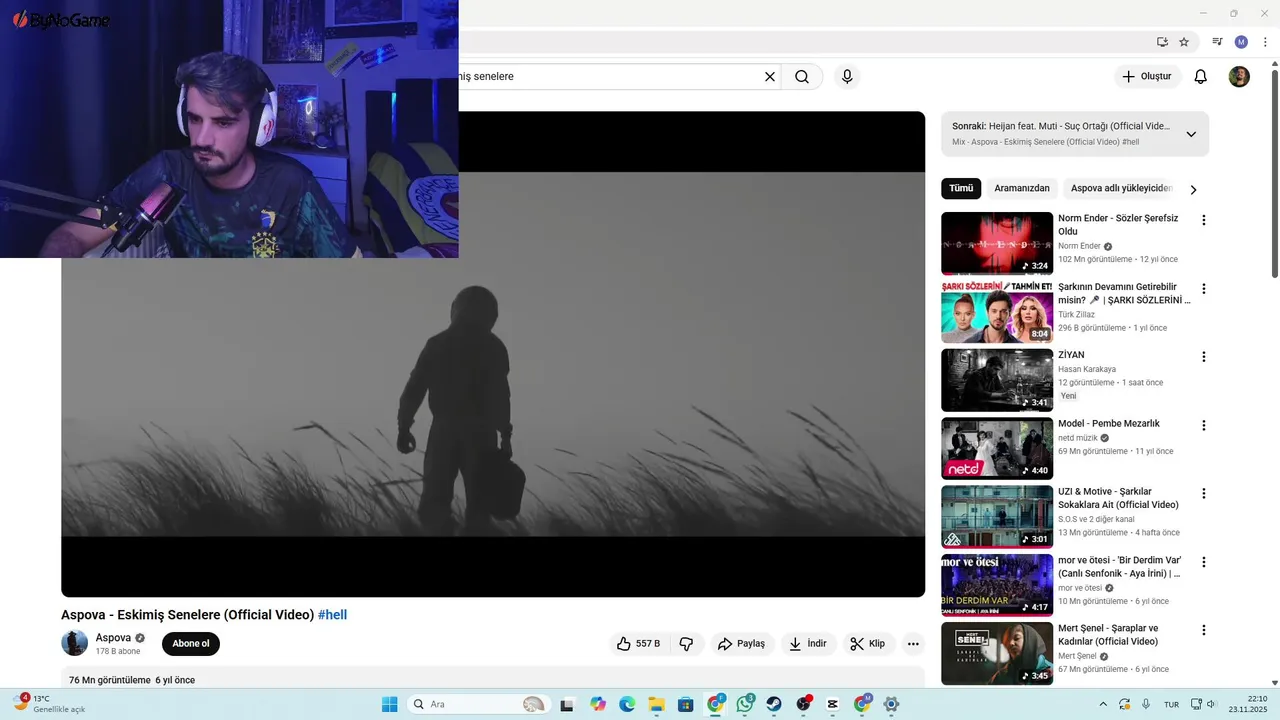
Task: Open more actions three-dot button under video
Action: pos(913,644)
